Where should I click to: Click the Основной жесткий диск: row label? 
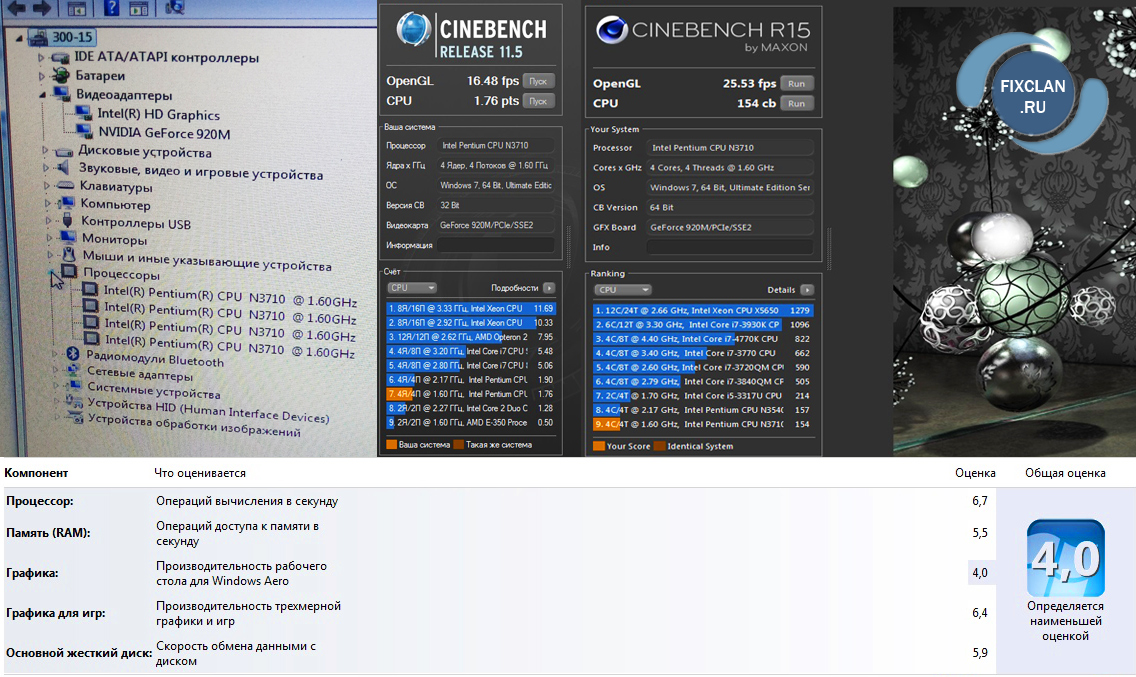pos(79,652)
